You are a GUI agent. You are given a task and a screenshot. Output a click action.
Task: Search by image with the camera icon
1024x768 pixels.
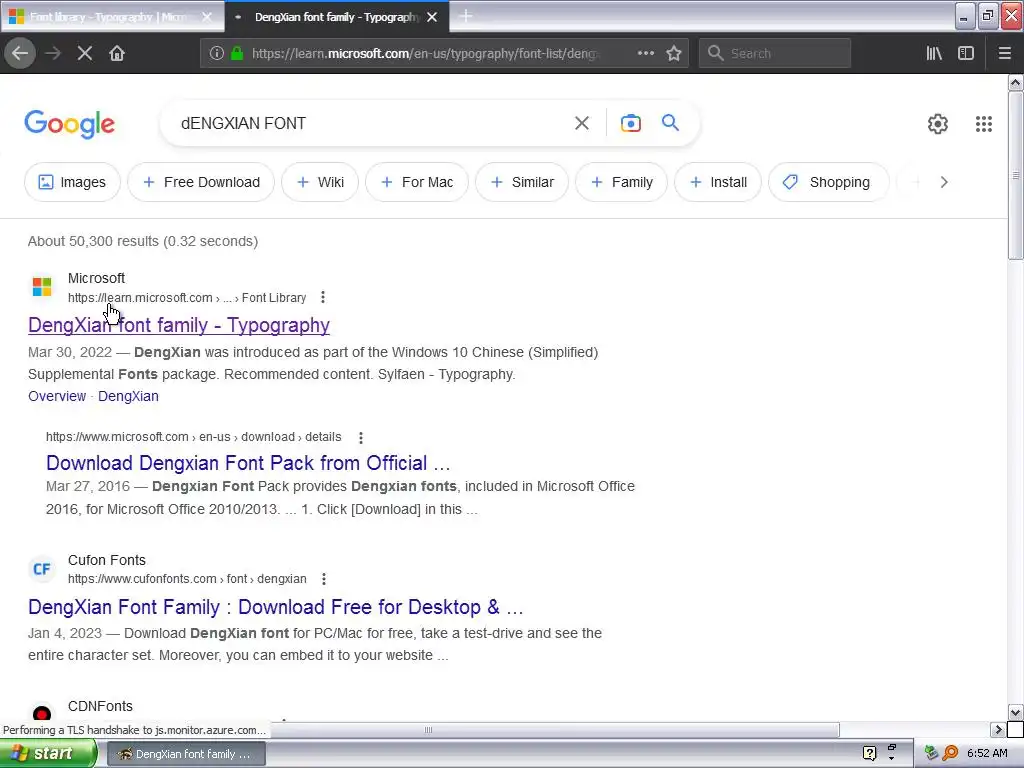coord(630,123)
